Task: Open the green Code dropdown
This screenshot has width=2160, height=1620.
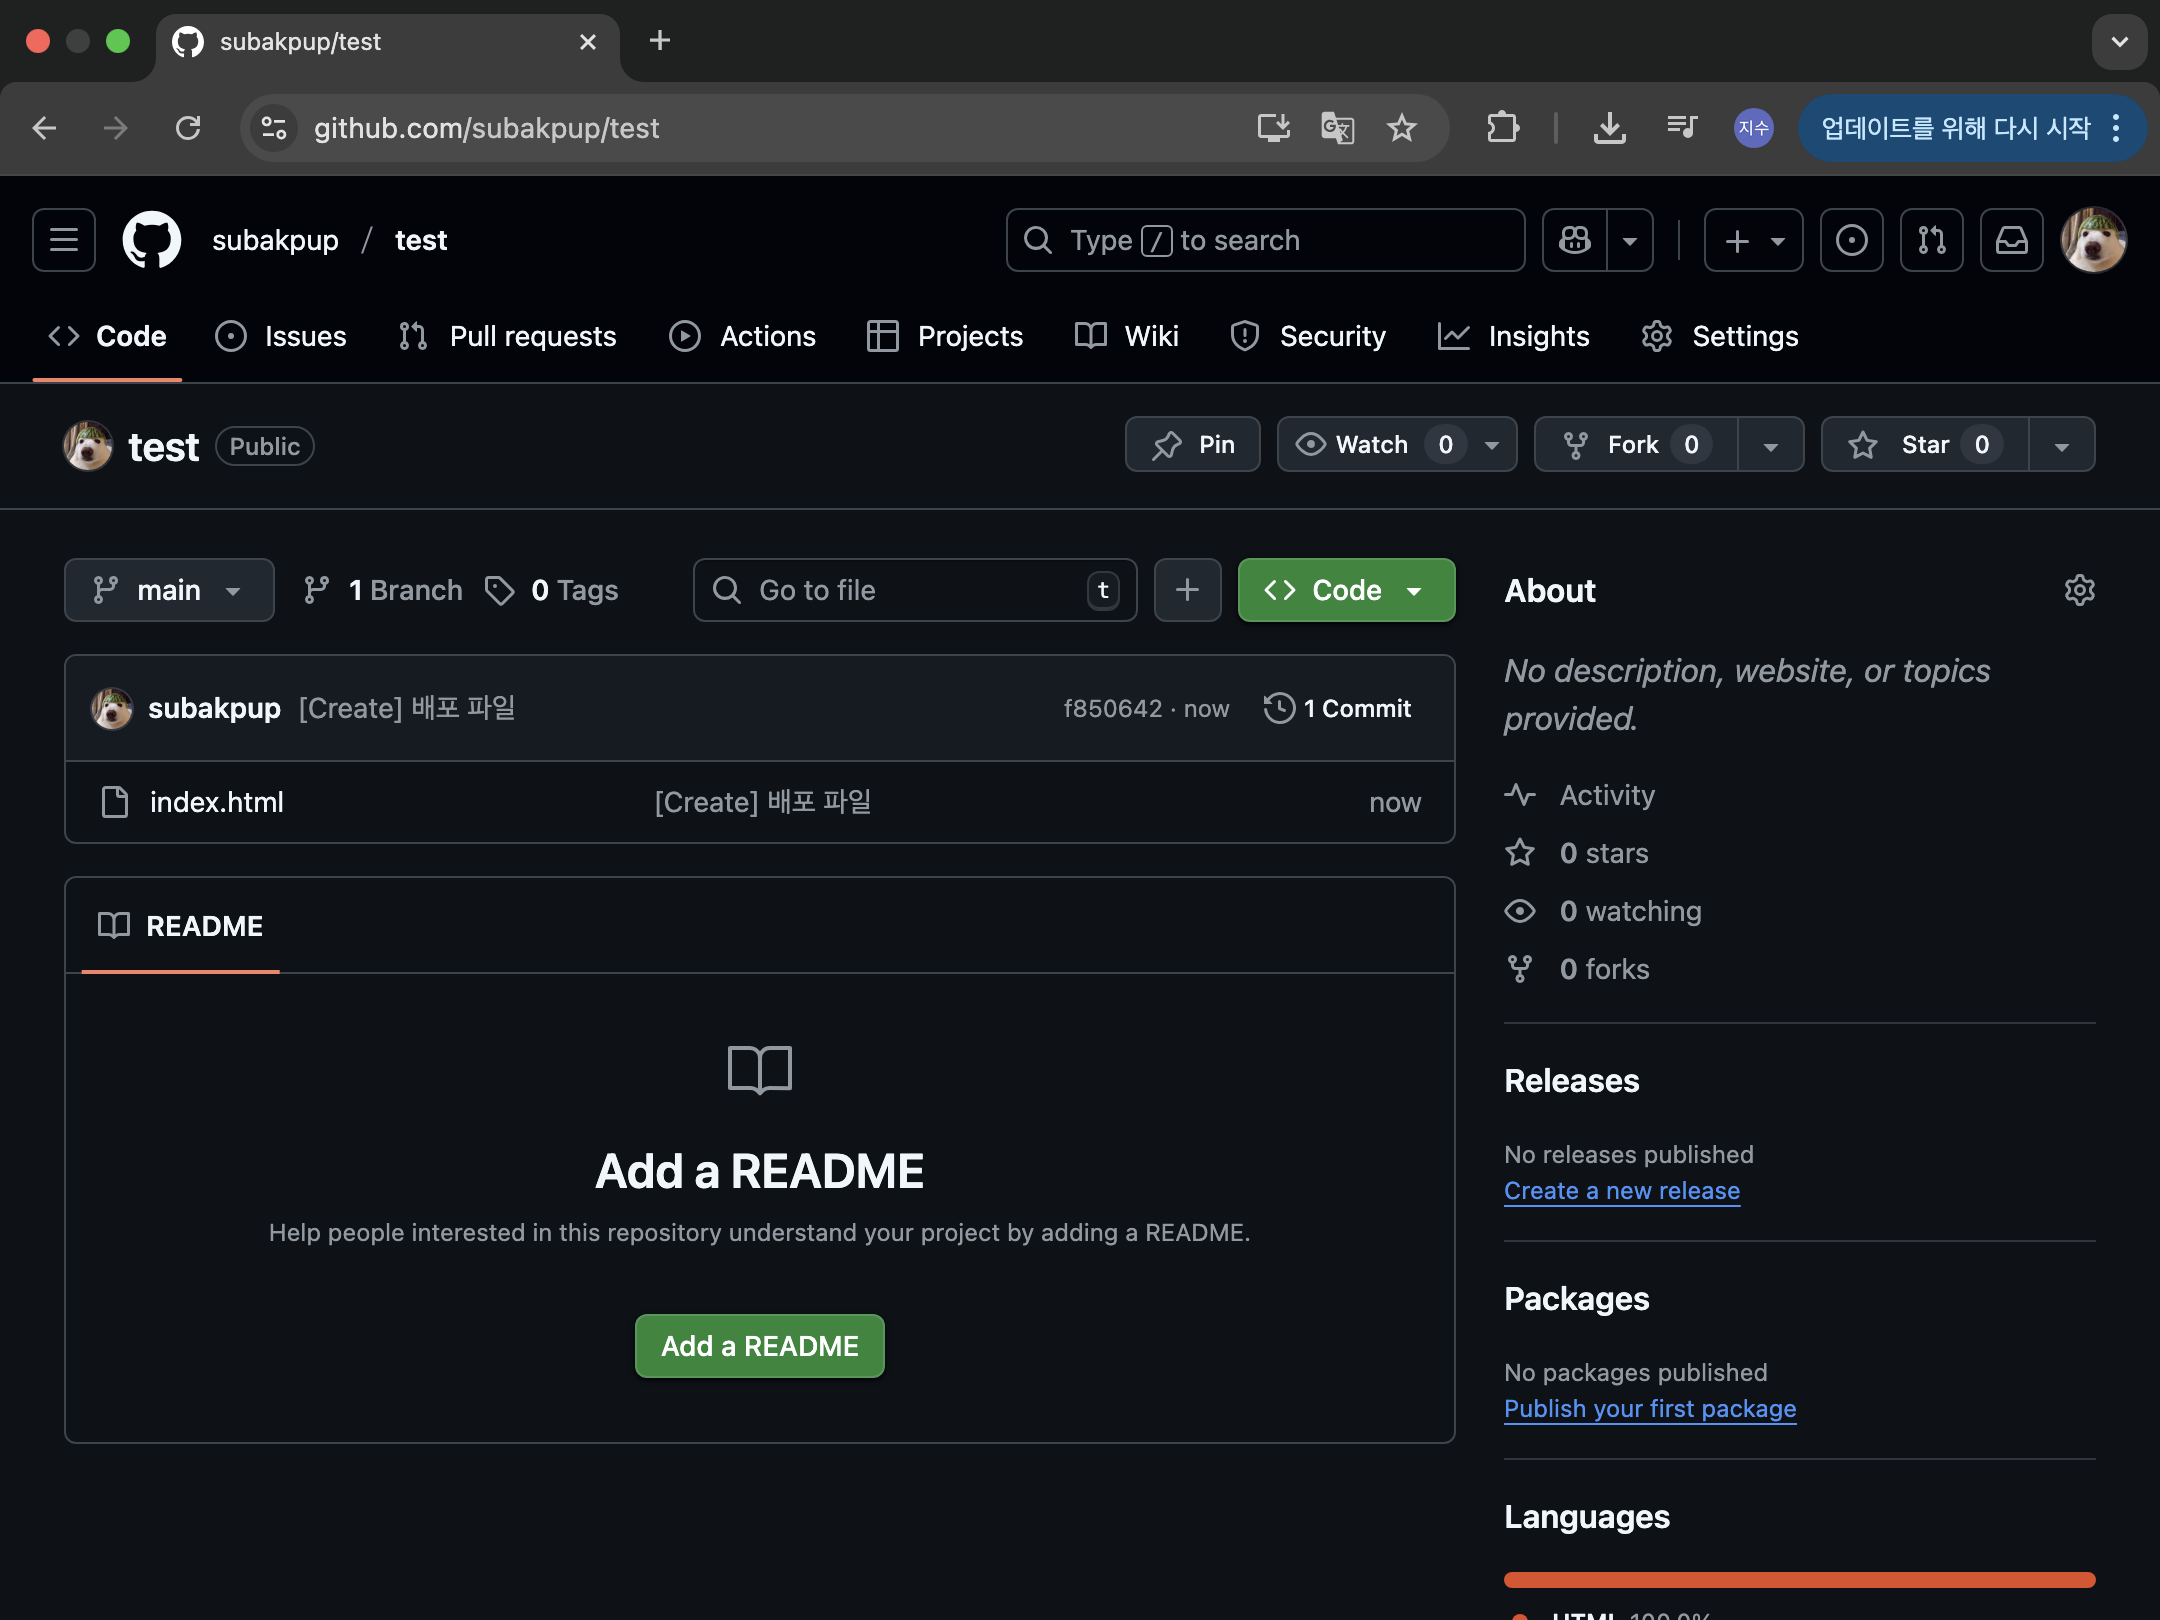Action: point(1345,590)
